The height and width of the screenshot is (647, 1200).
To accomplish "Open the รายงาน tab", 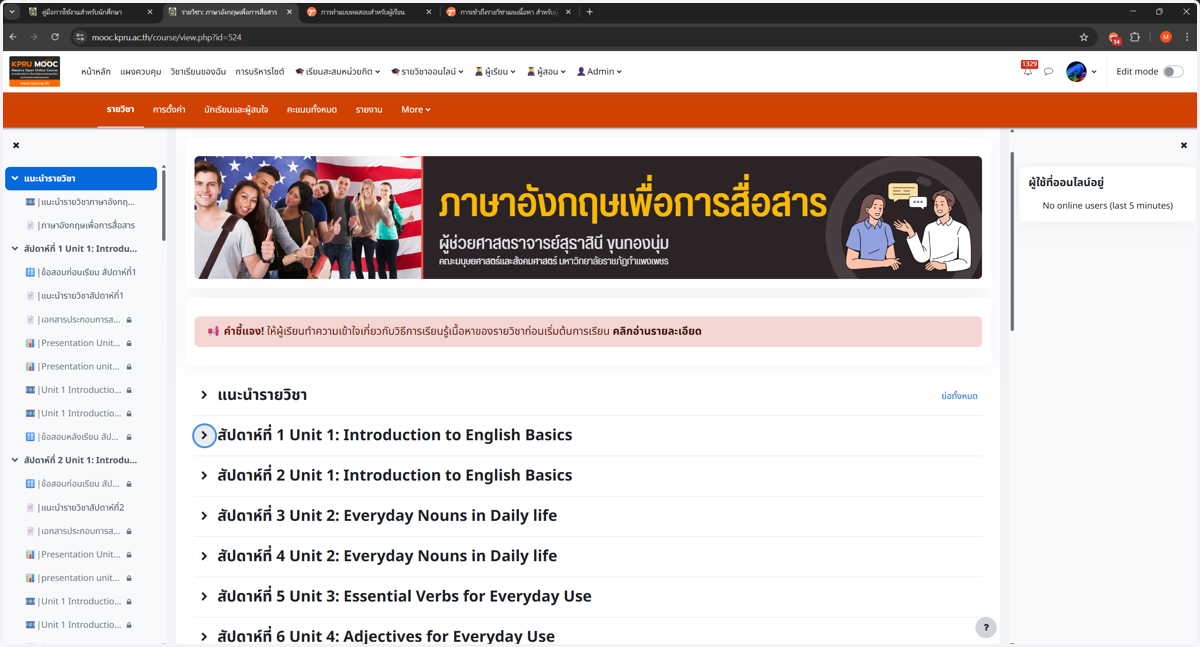I will coord(369,109).
